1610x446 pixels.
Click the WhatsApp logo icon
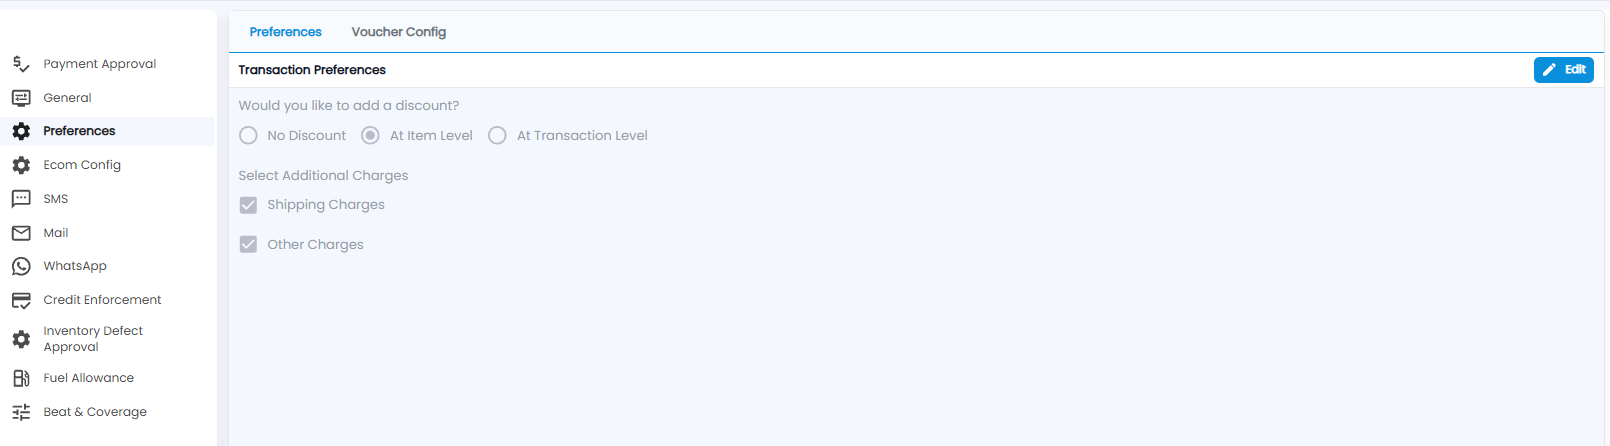(x=21, y=266)
